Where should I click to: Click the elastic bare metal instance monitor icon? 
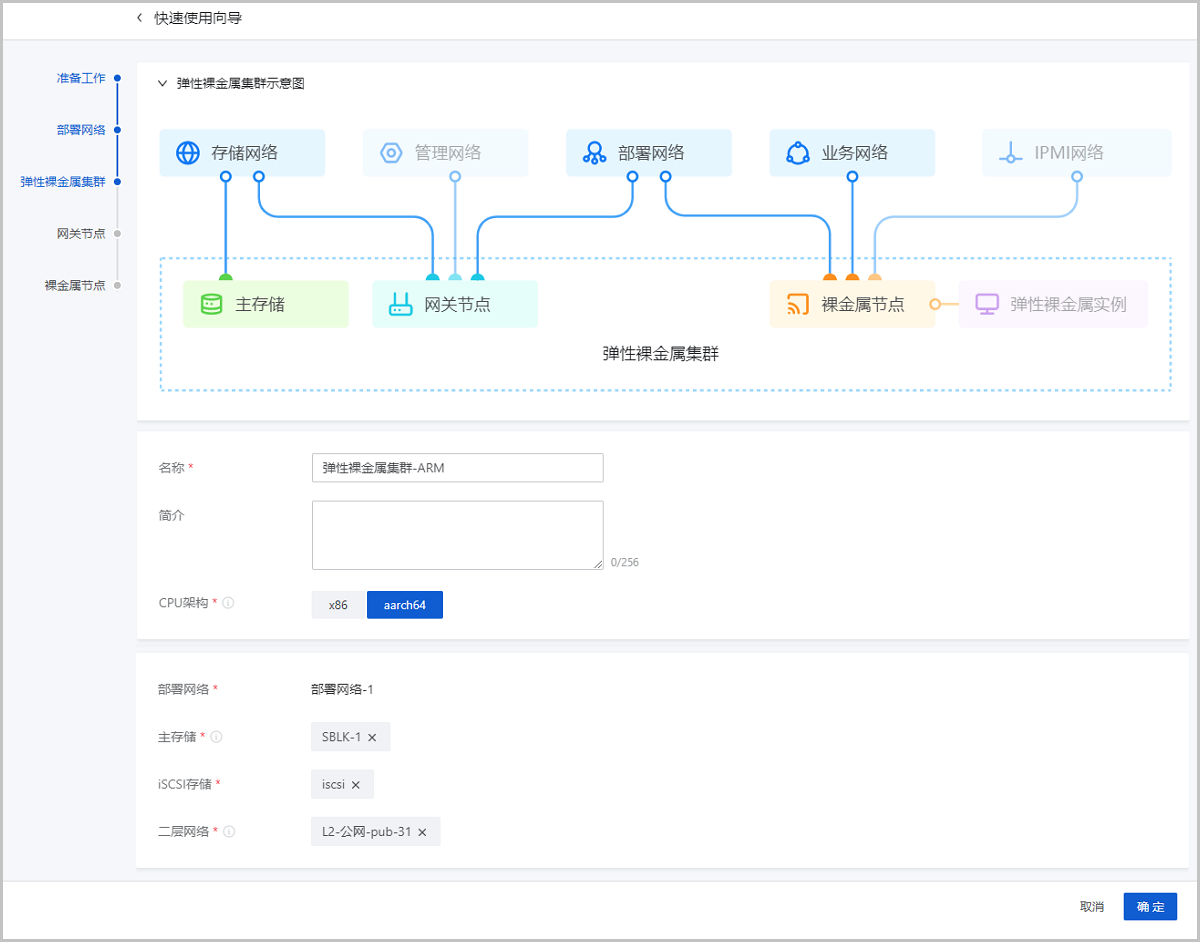pyautogui.click(x=987, y=304)
